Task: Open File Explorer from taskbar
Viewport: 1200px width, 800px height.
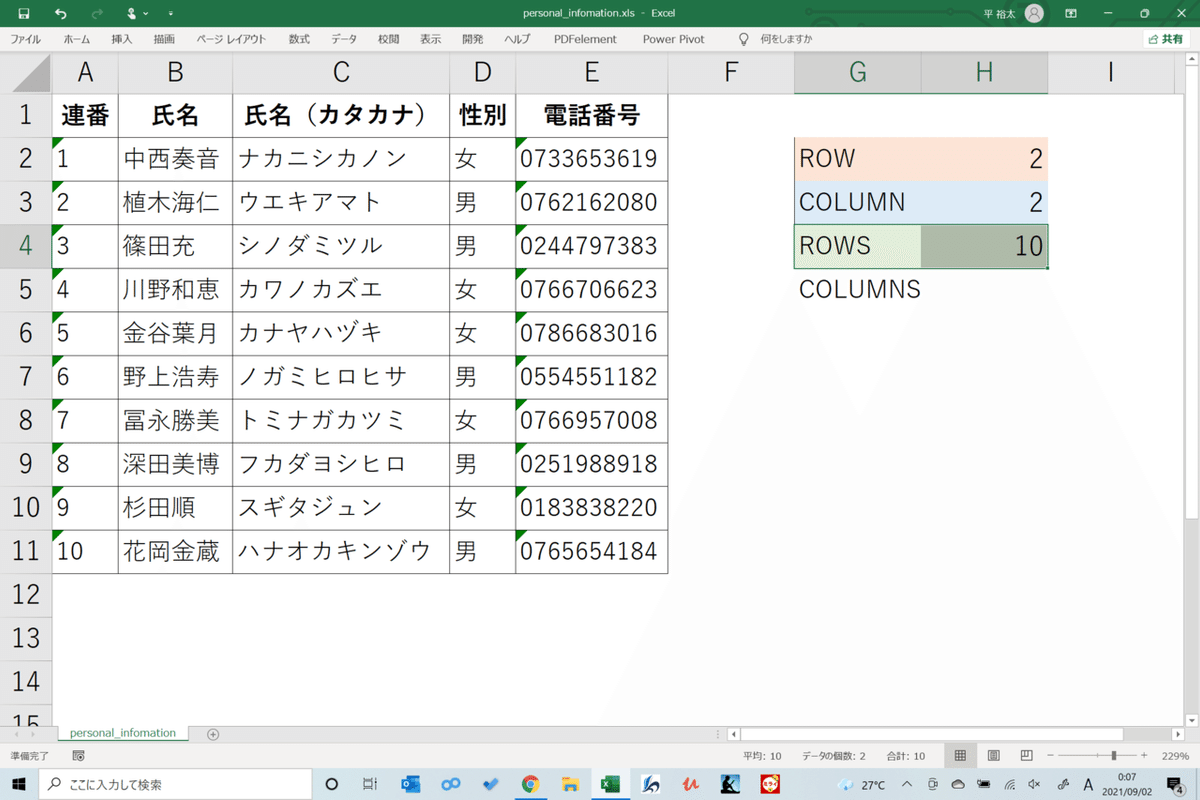Action: (x=570, y=784)
